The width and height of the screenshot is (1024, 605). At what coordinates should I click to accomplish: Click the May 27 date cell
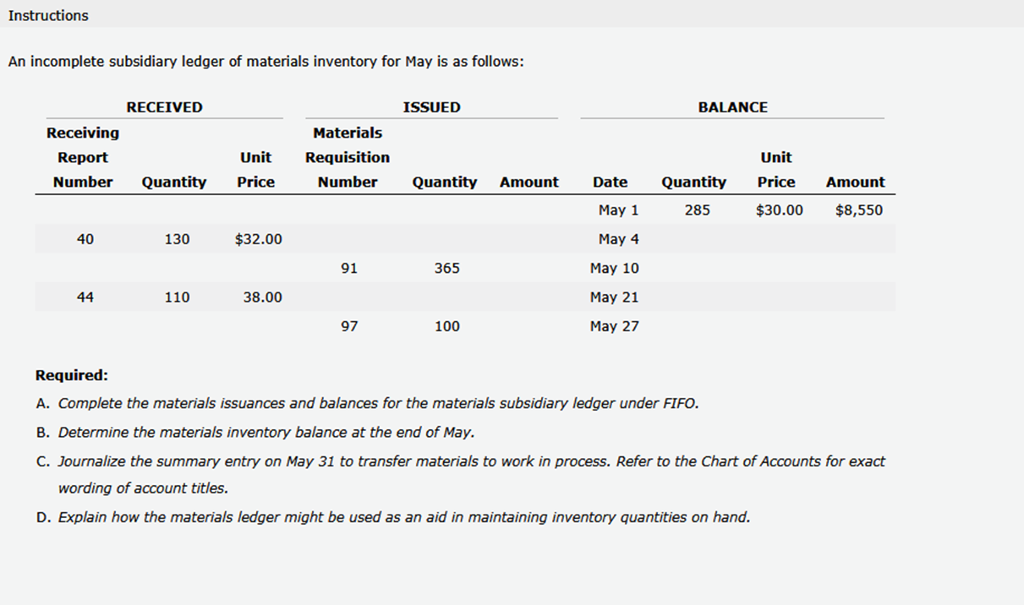[614, 326]
